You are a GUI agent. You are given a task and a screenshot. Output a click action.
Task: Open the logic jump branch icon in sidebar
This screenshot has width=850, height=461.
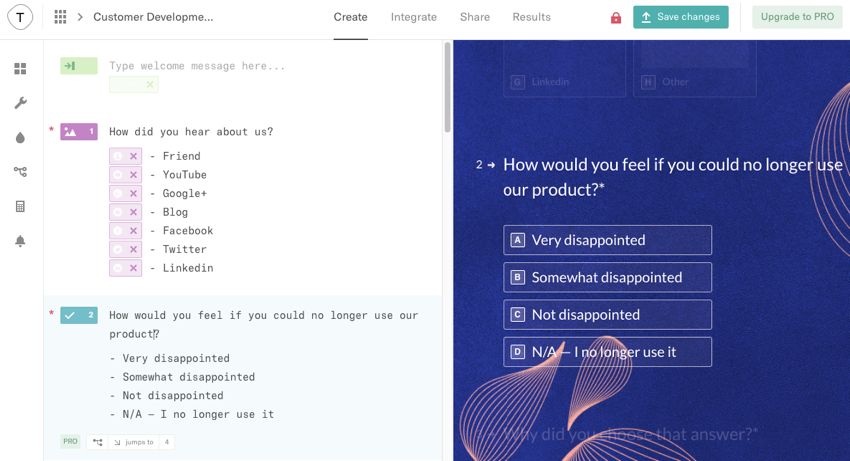(x=20, y=172)
